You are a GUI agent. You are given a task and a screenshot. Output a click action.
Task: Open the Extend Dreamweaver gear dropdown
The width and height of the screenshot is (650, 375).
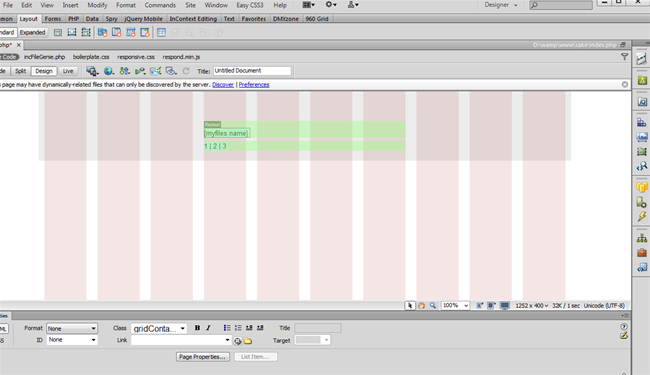(331, 5)
